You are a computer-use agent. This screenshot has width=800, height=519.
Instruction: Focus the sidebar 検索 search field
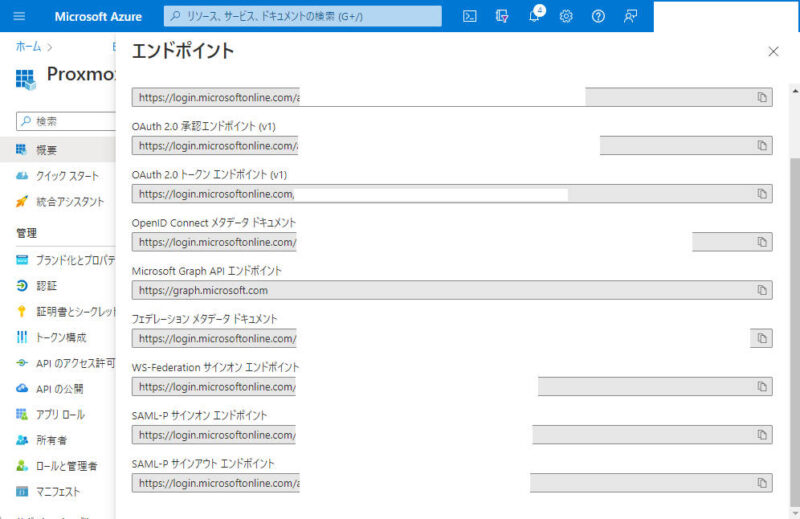[66, 121]
